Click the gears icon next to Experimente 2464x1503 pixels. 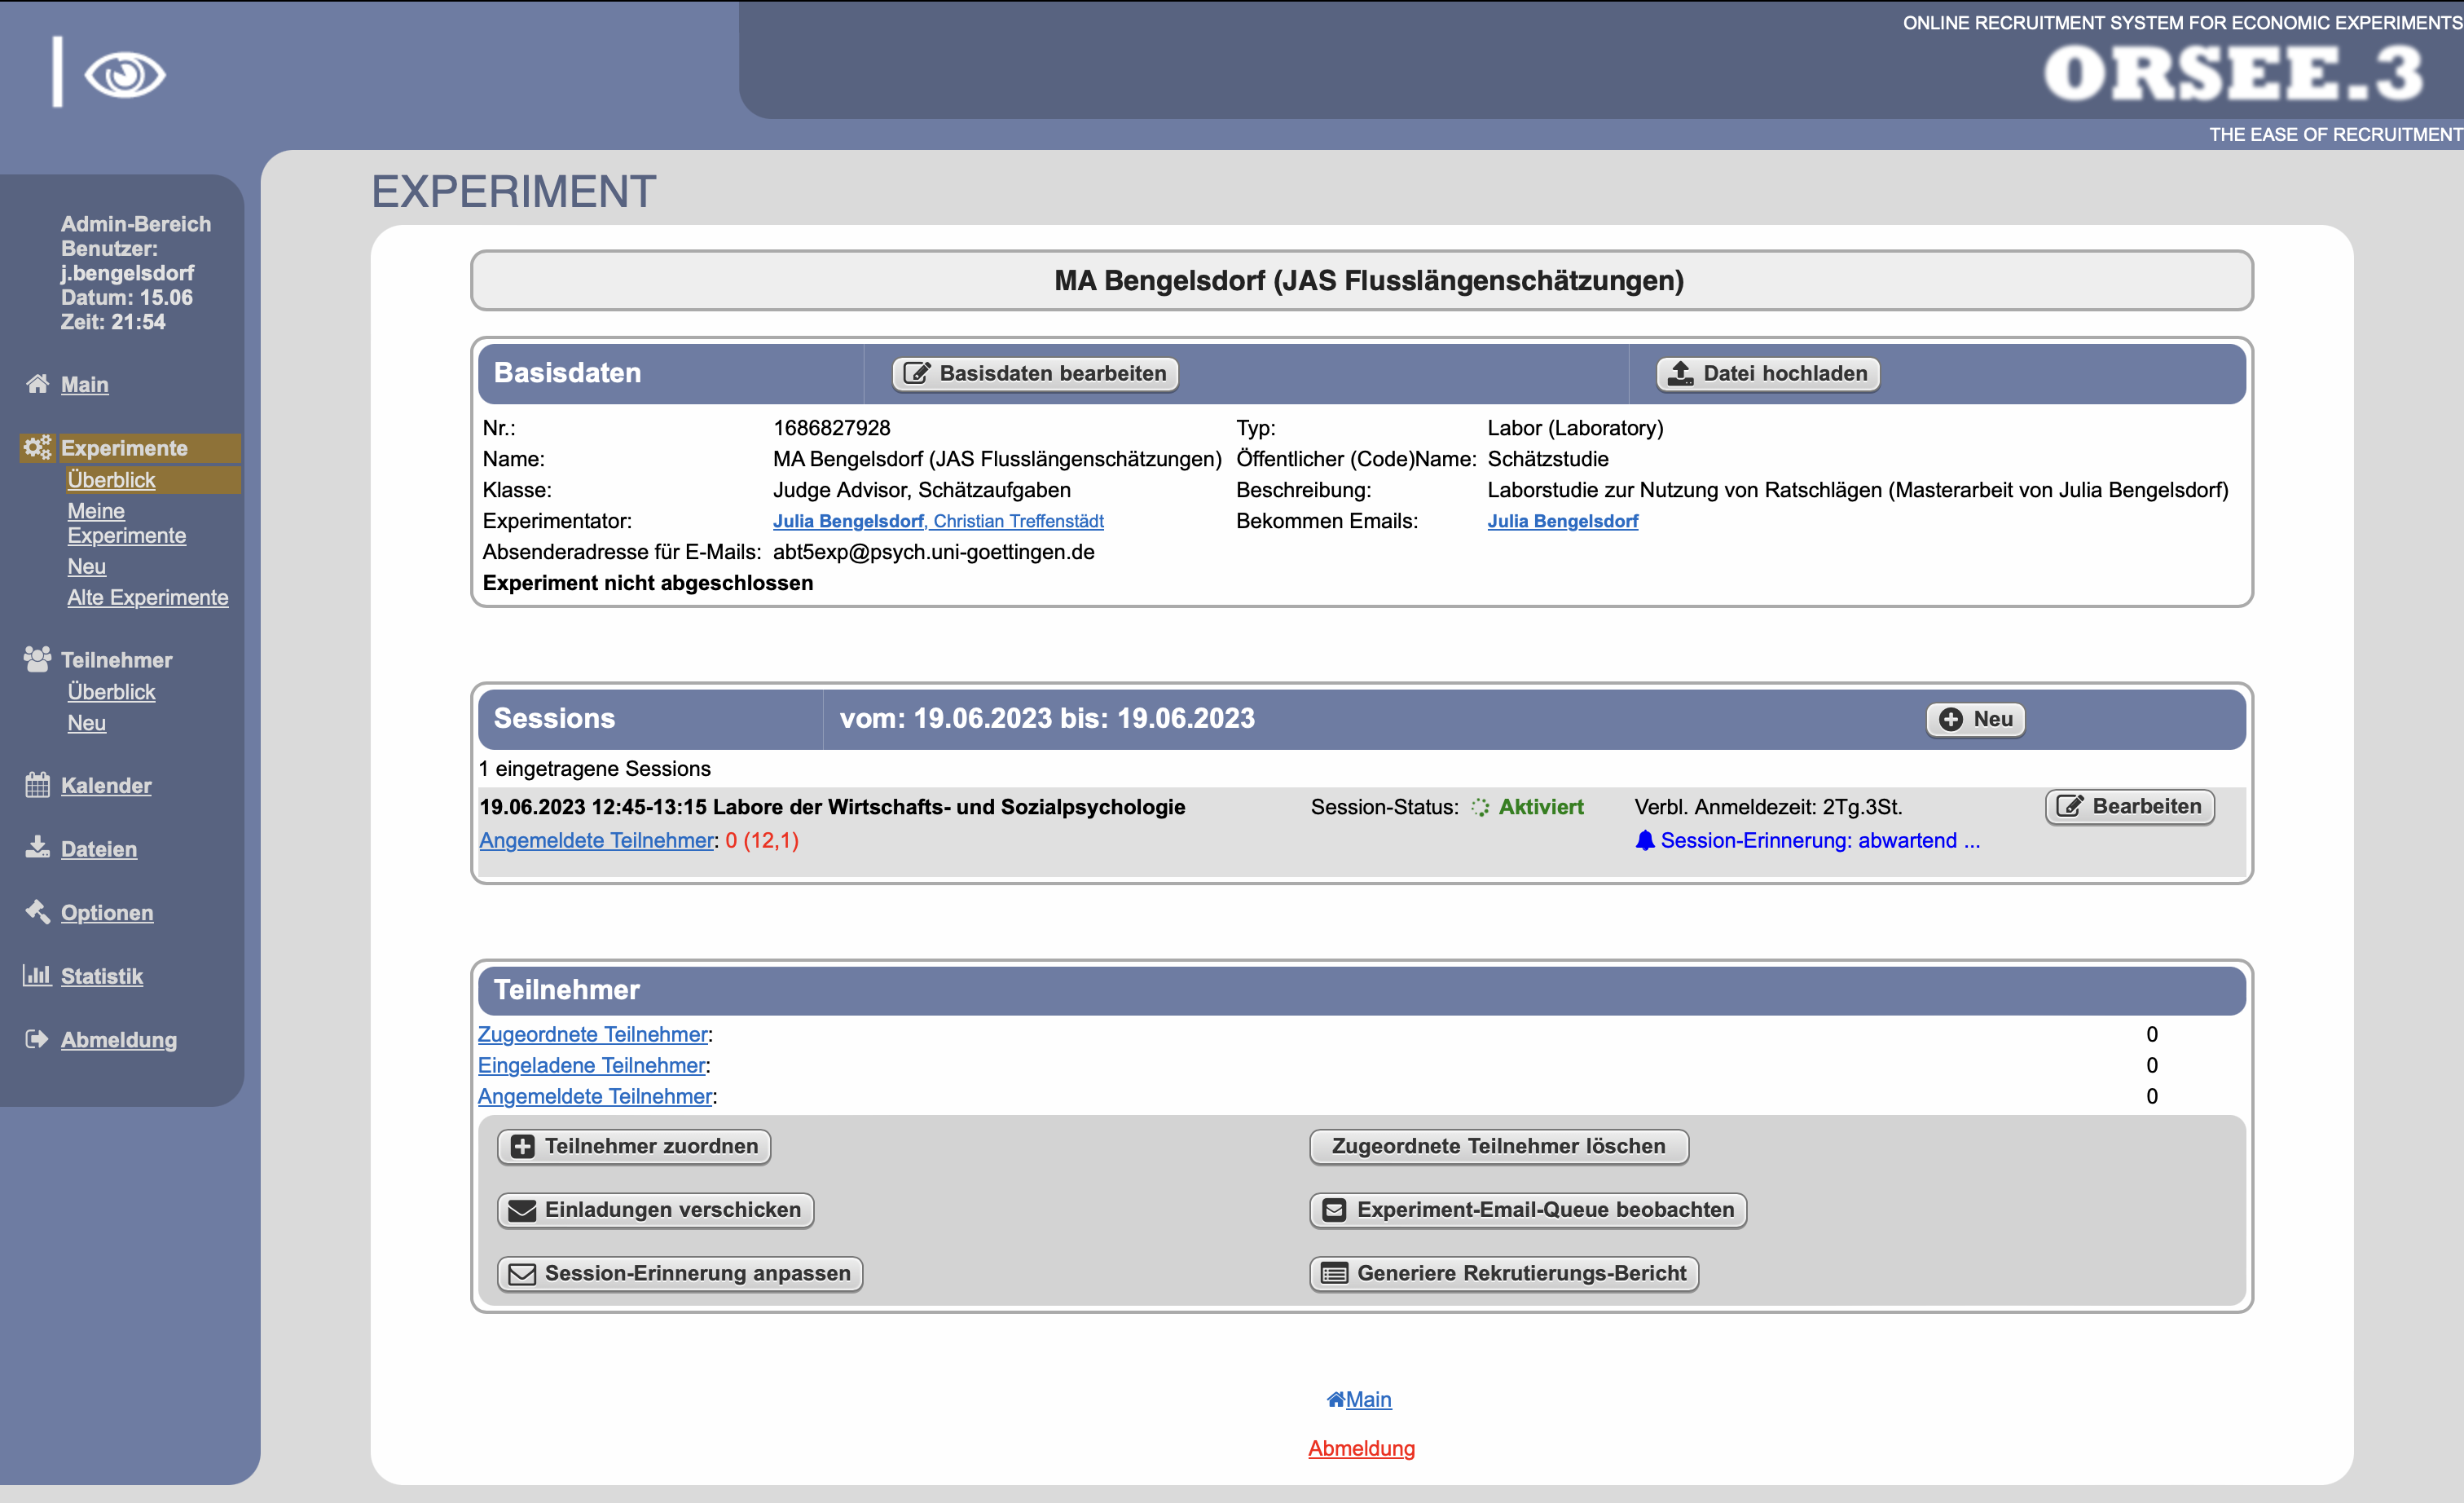click(x=37, y=447)
